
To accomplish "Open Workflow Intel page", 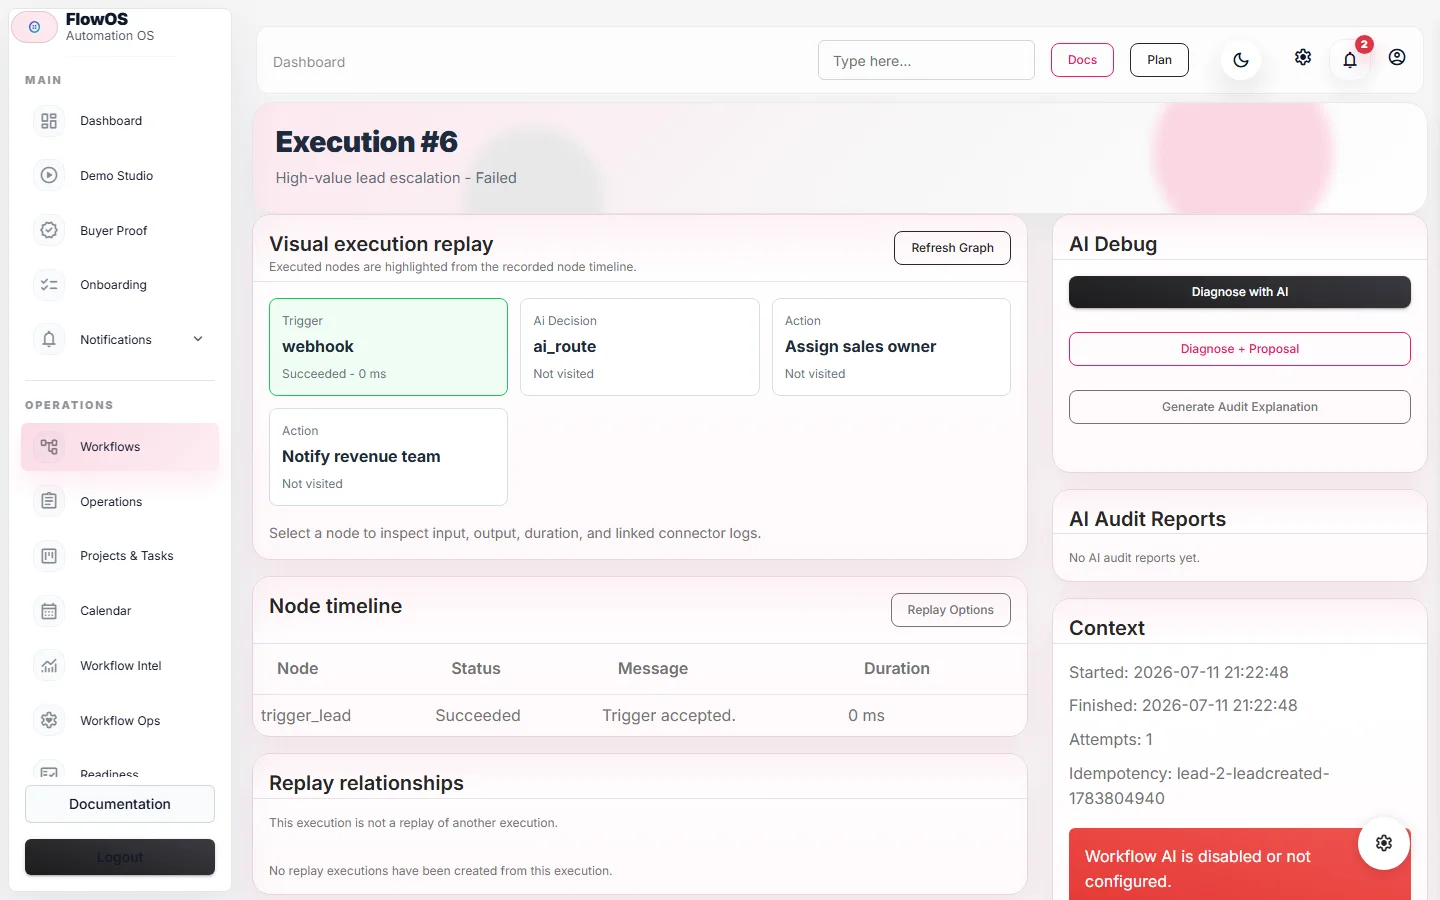I will pyautogui.click(x=120, y=666).
